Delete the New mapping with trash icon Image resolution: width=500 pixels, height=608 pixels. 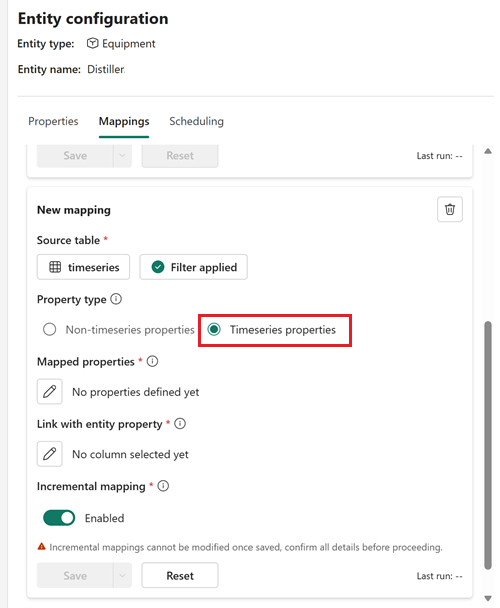click(x=450, y=209)
